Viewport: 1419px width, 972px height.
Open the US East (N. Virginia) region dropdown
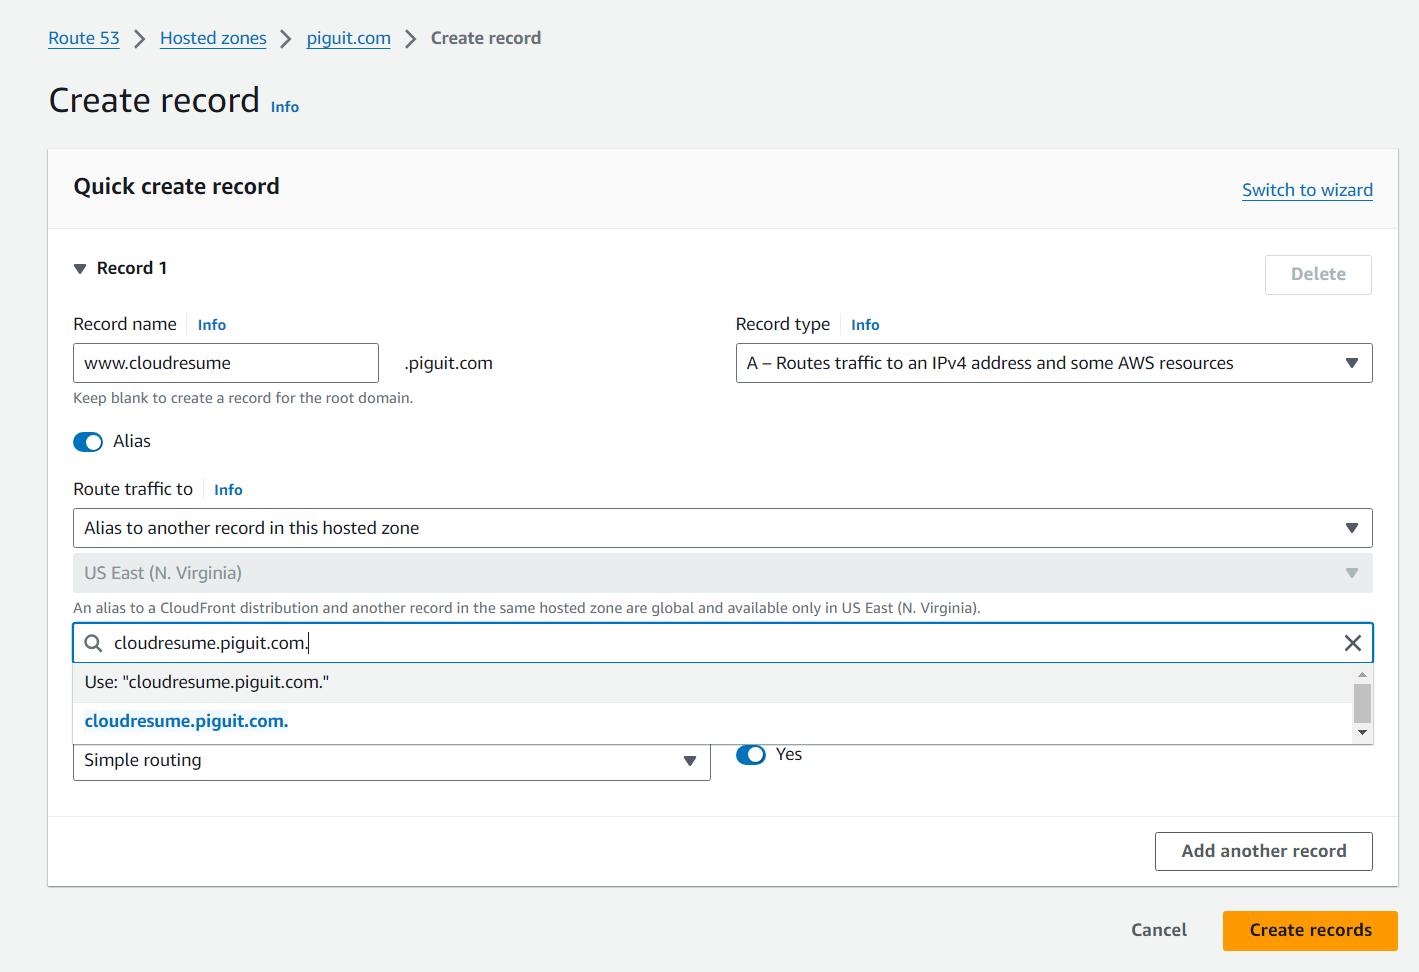[723, 573]
